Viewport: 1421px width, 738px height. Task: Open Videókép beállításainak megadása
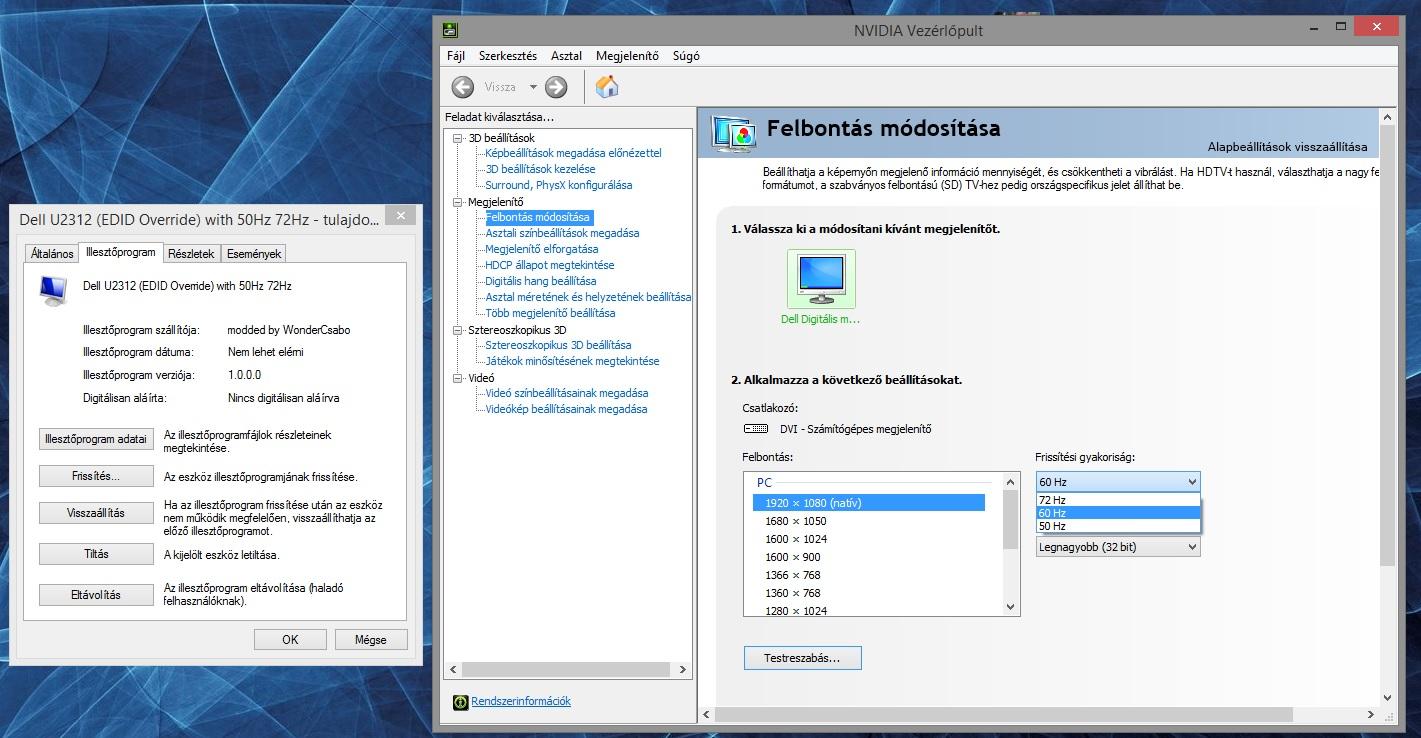(566, 409)
